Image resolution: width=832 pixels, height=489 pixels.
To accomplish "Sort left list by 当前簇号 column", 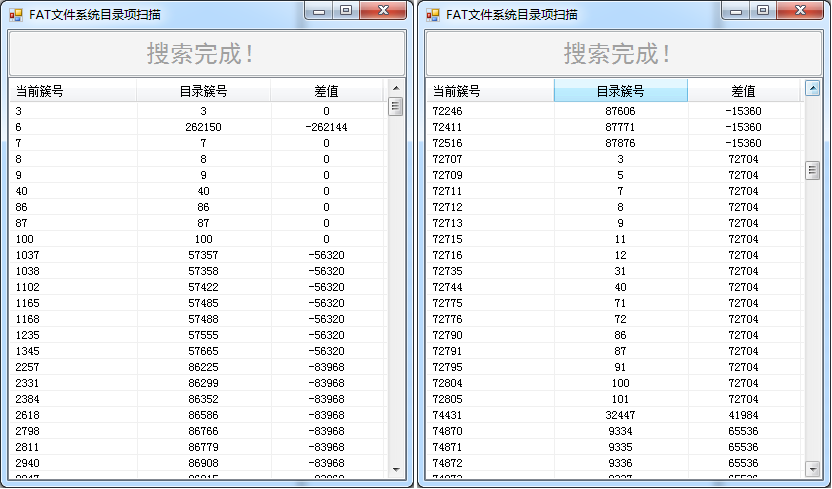I will [73, 91].
